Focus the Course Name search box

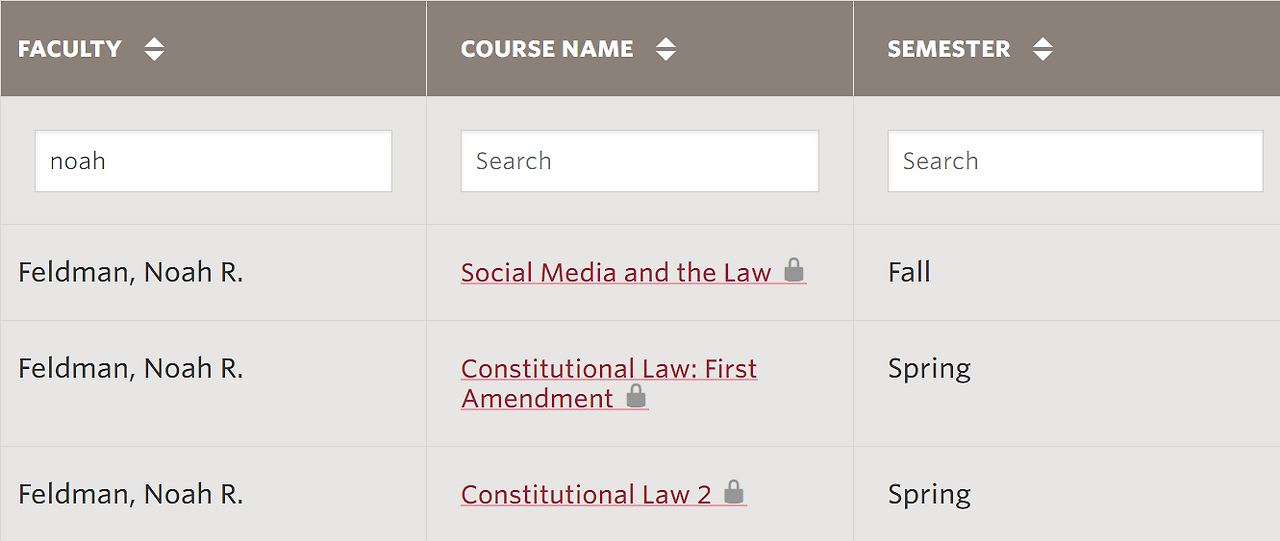pyautogui.click(x=640, y=161)
